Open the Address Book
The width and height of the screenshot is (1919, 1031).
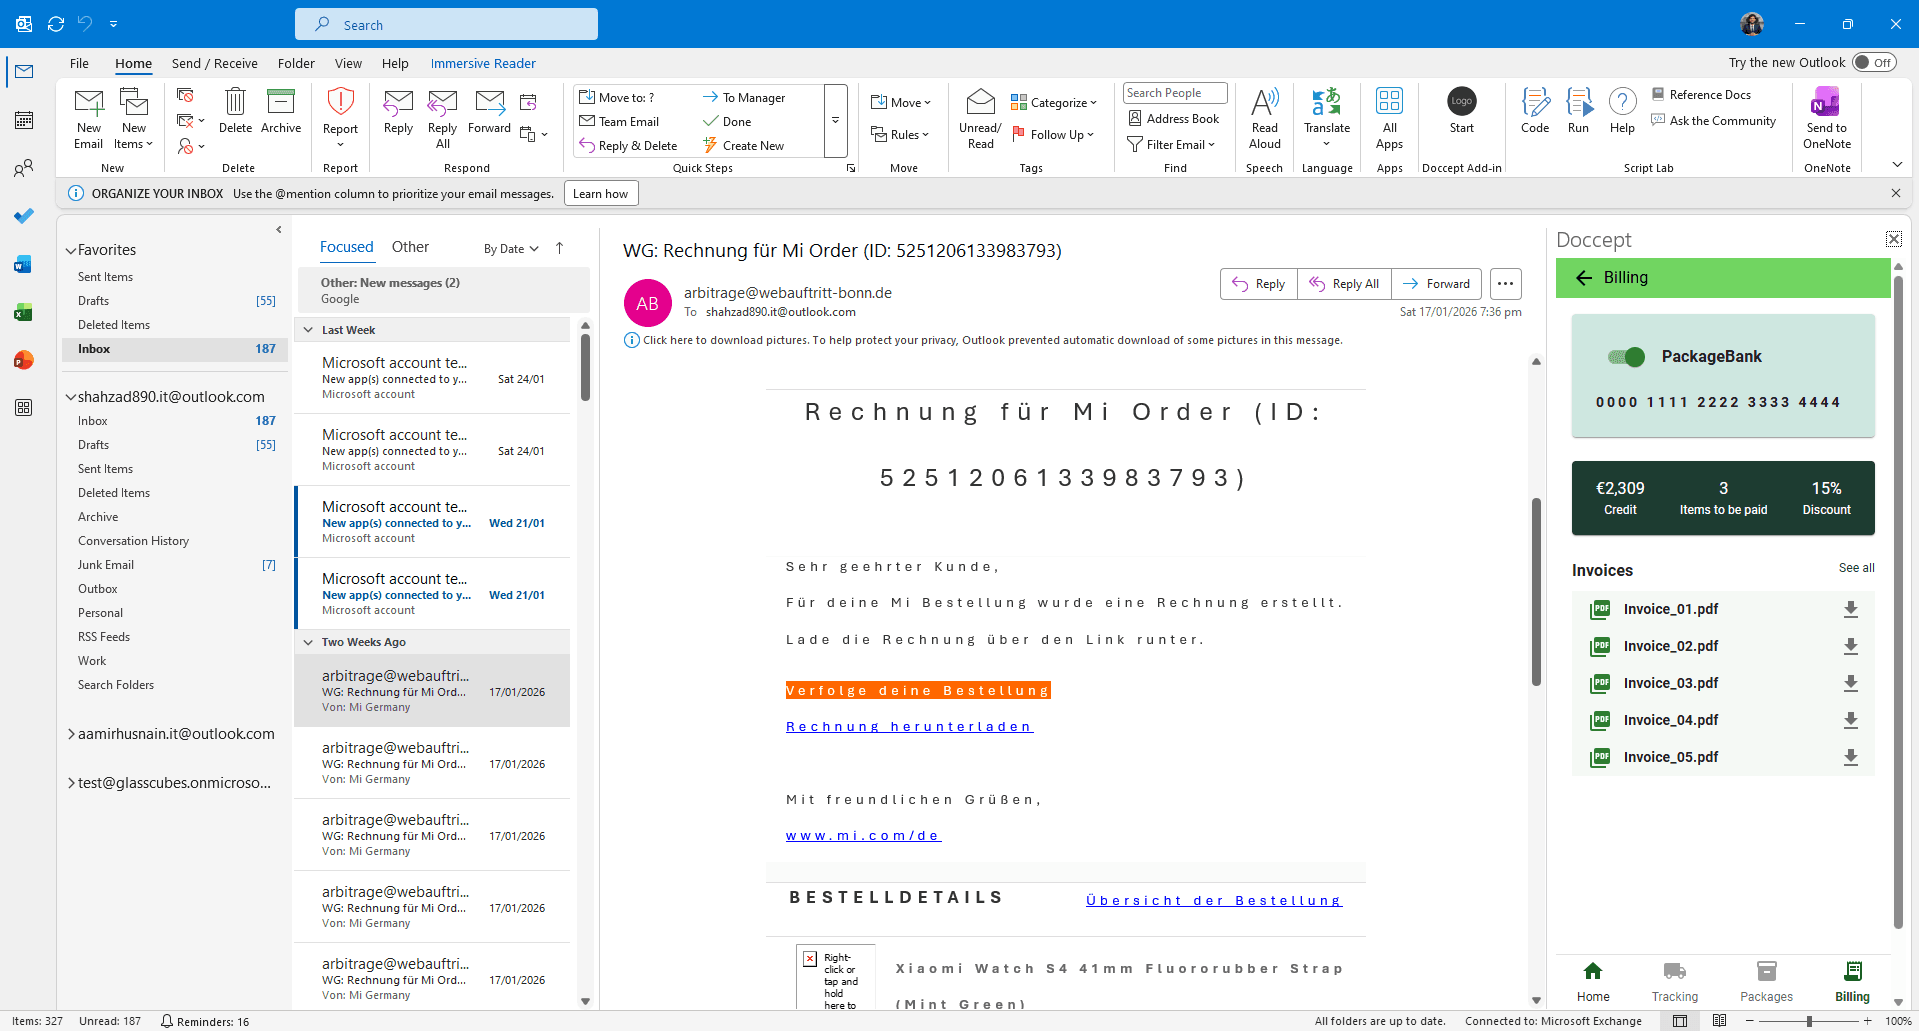[x=1174, y=119]
